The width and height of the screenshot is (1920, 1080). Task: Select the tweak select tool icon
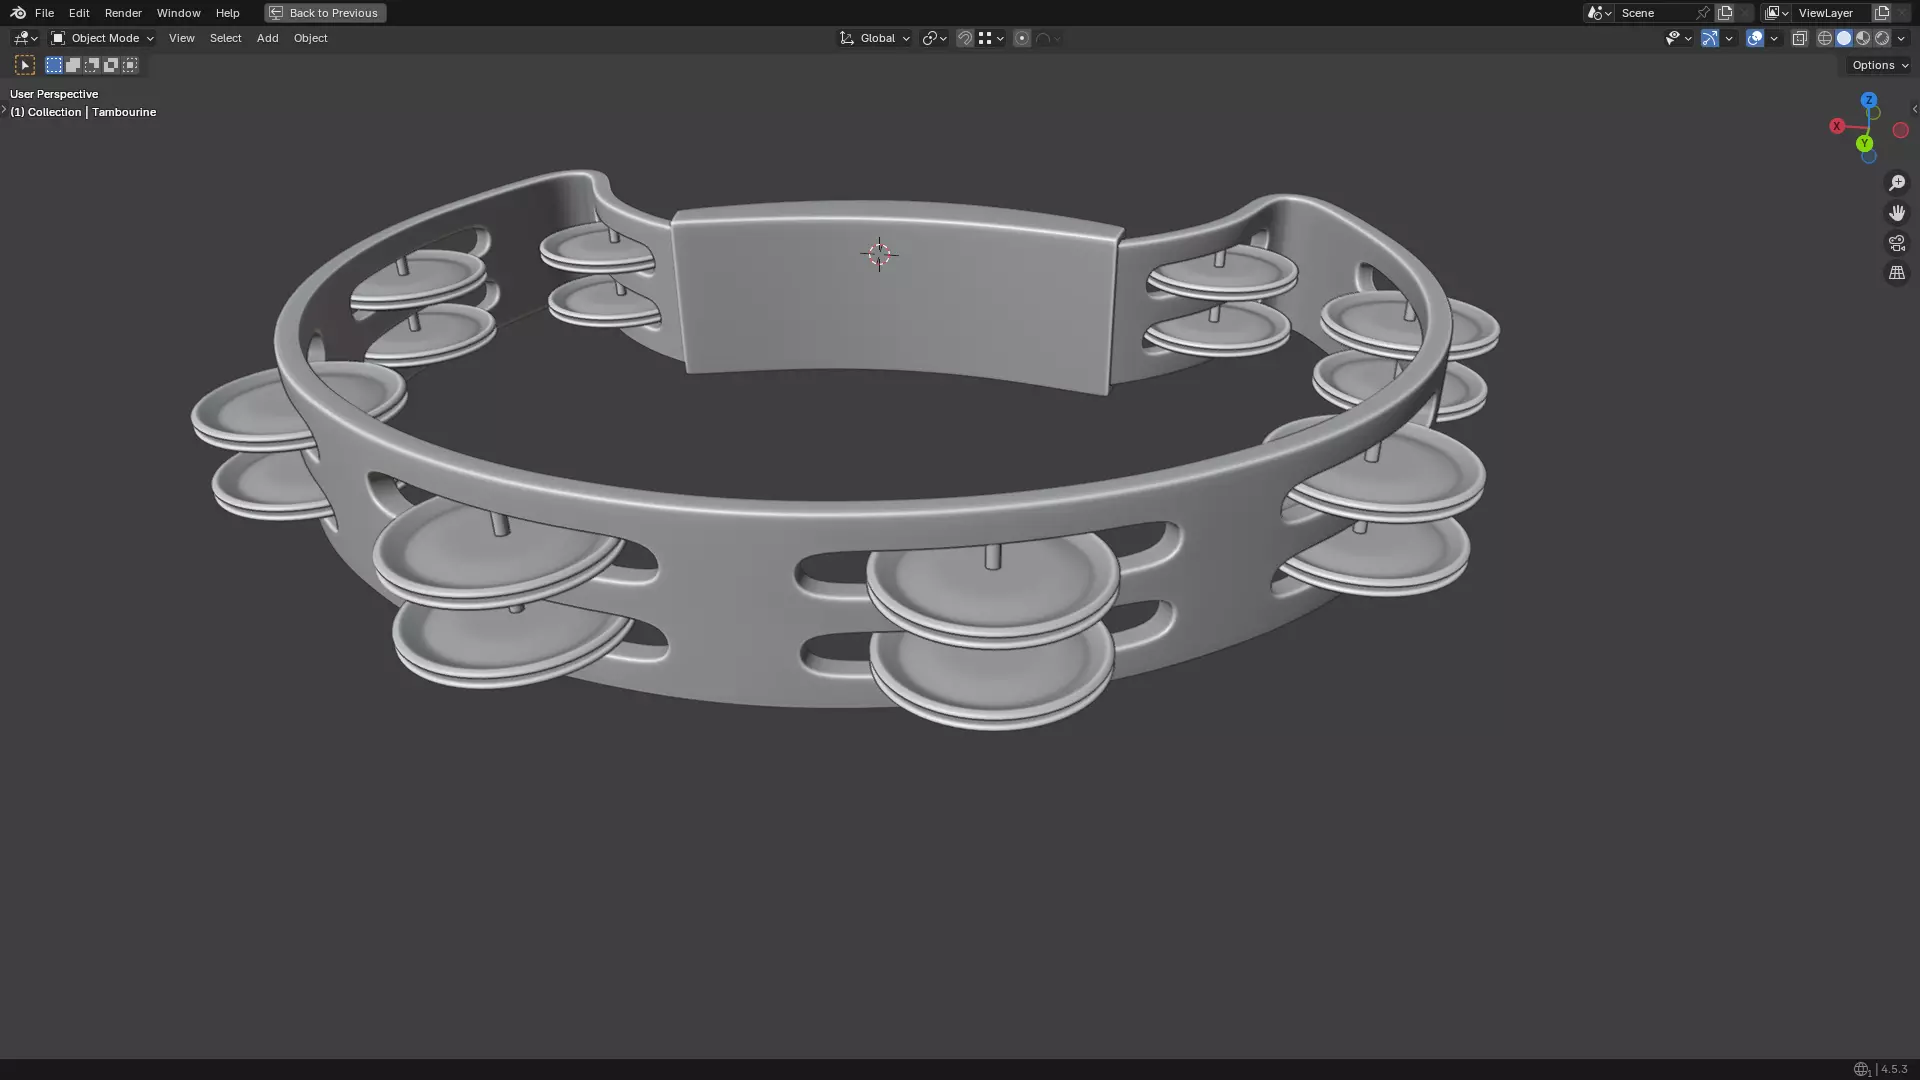(x=25, y=65)
